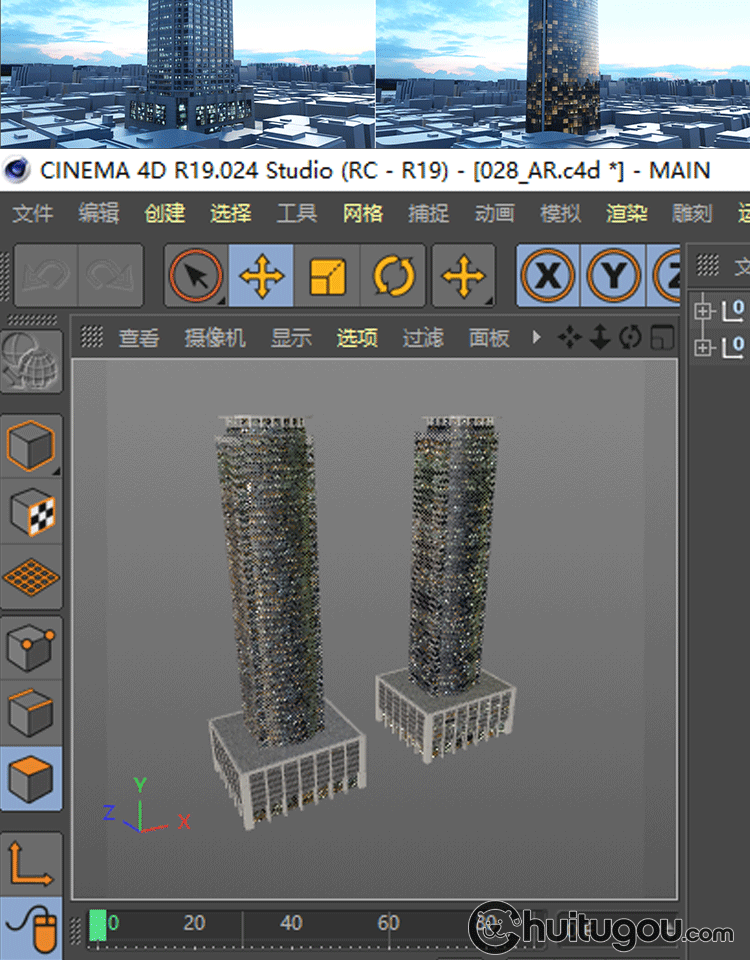The width and height of the screenshot is (750, 960).
Task: Select the Live Selection arrow tool
Action: 196,276
